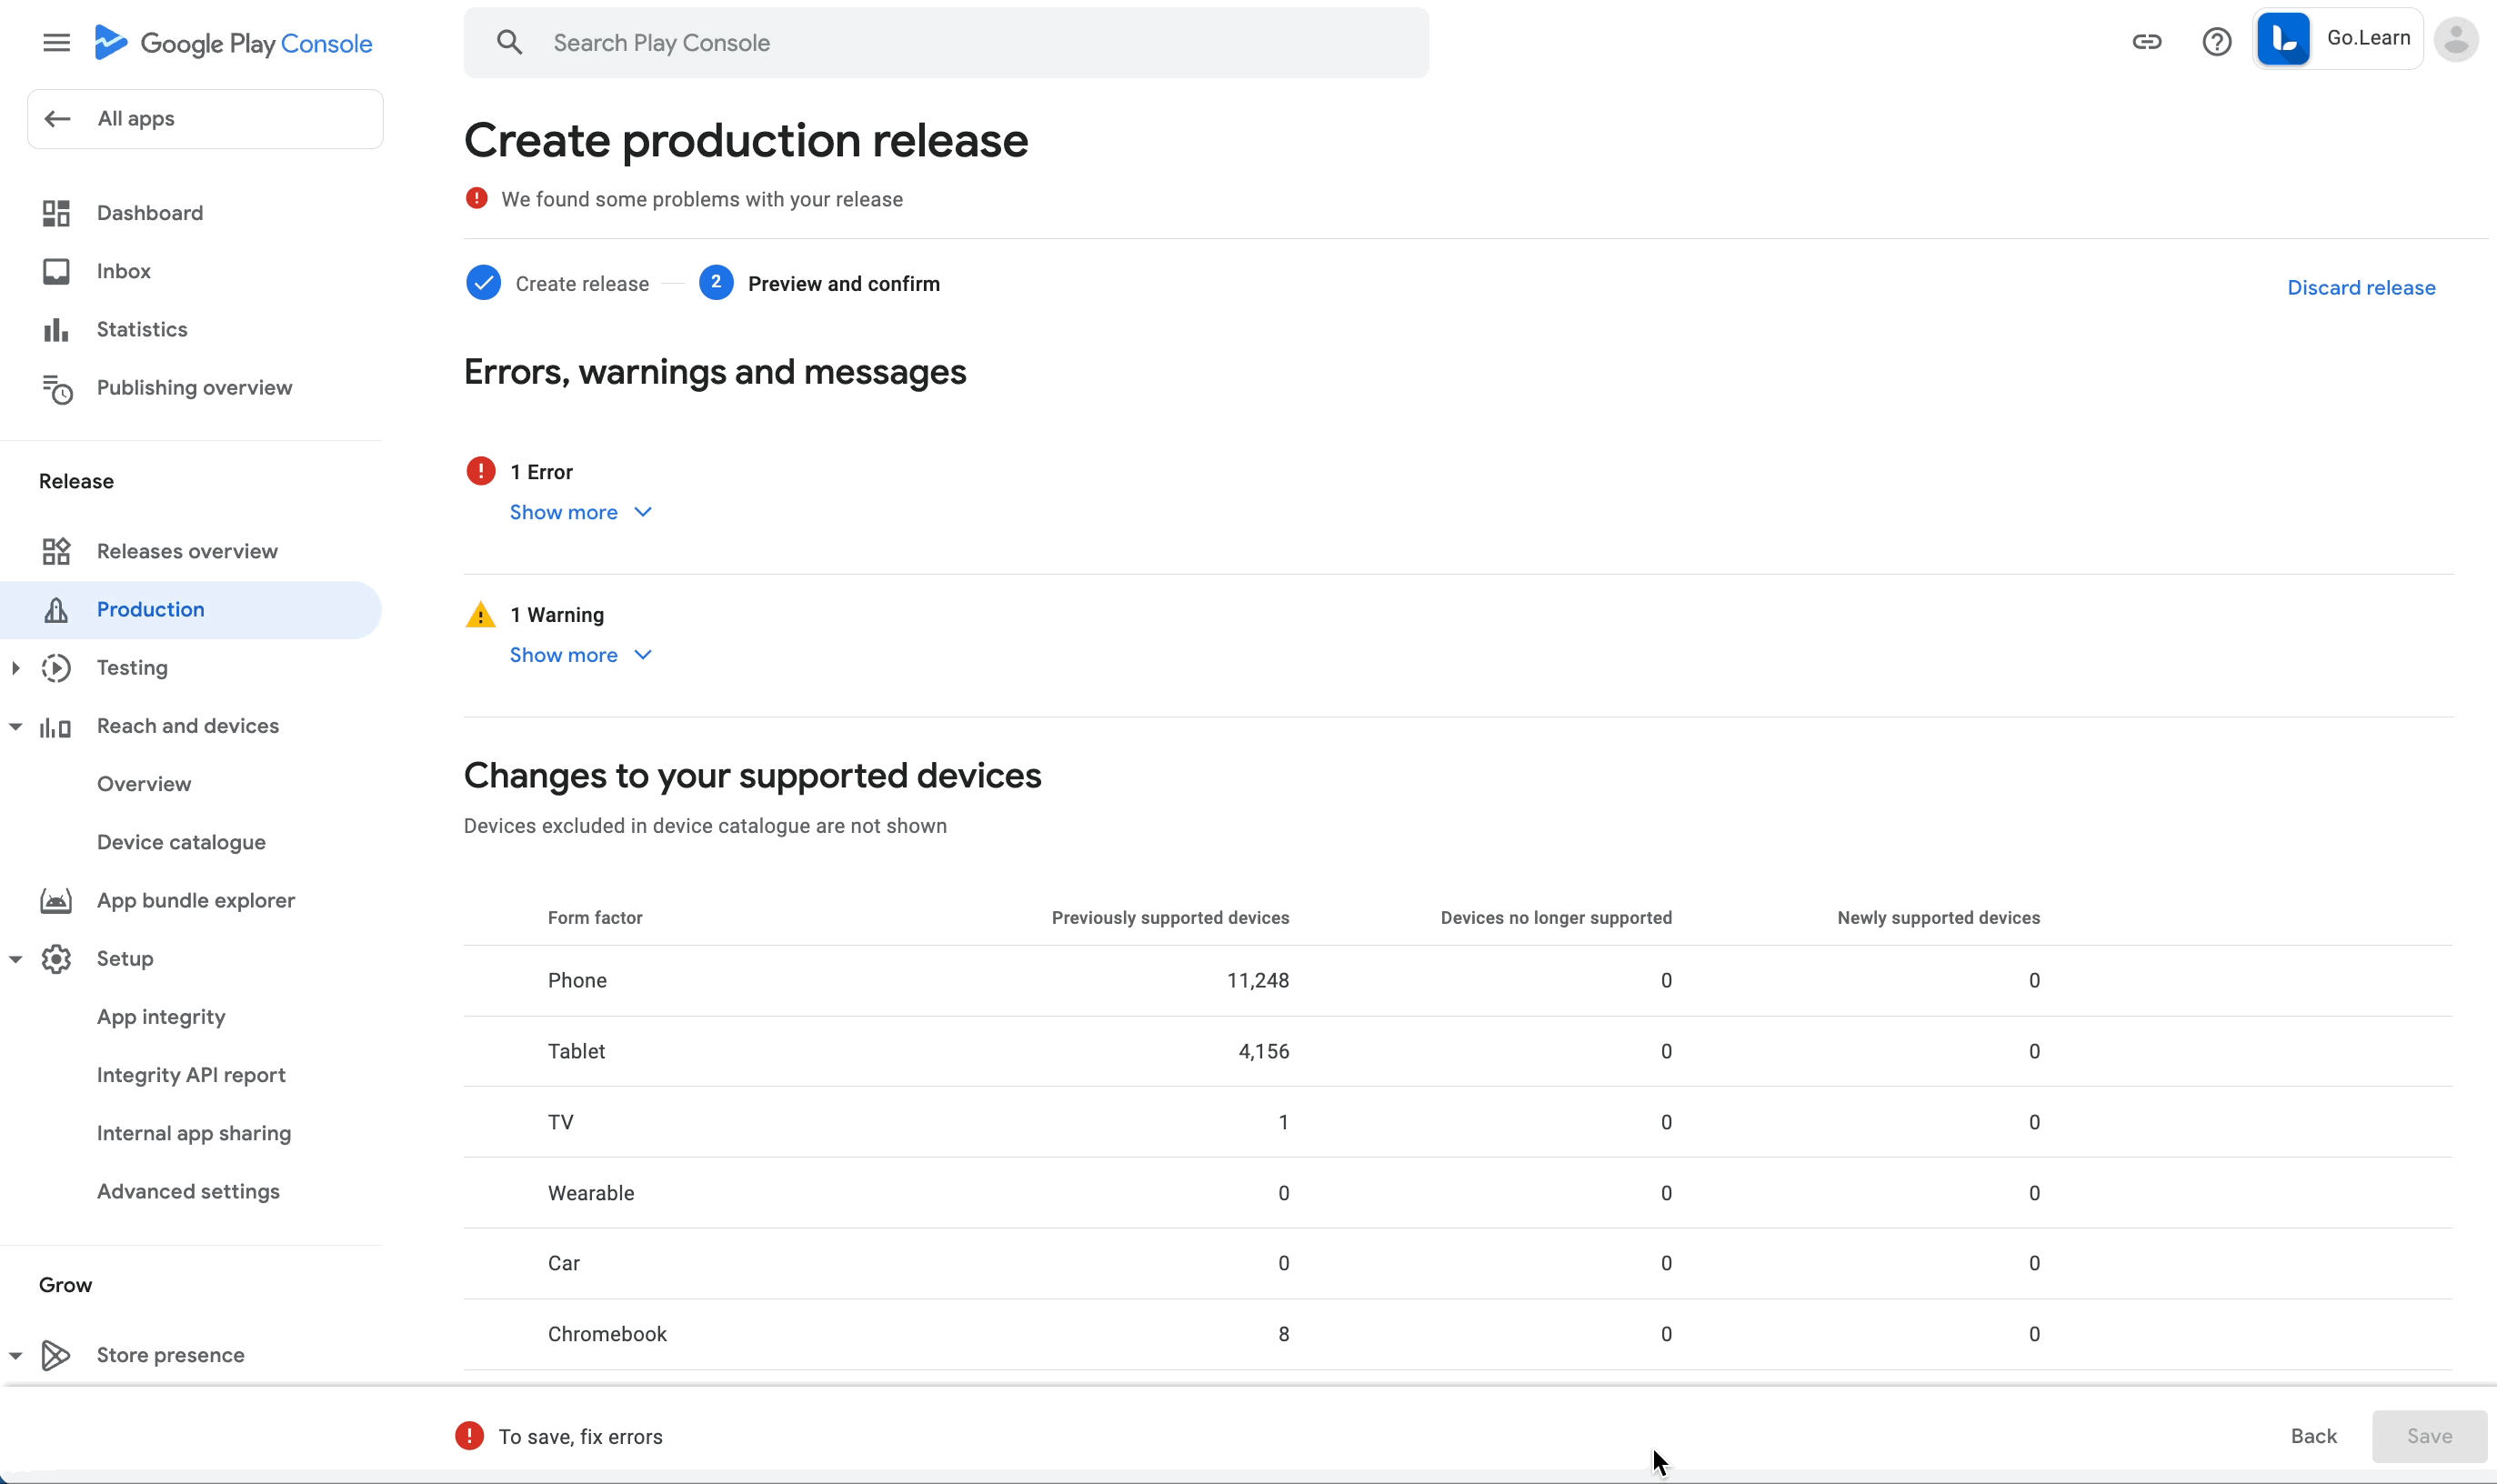Click the Newly supported devices column header
This screenshot has height=1484, width=2497.
[x=1938, y=918]
